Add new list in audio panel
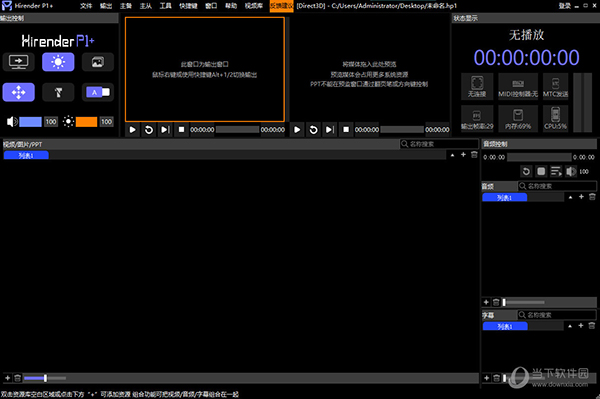This screenshot has width=600, height=399. click(x=581, y=197)
